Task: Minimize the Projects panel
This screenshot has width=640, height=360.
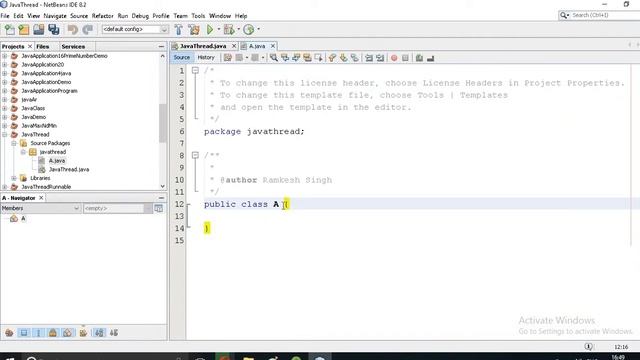Action: 161,47
